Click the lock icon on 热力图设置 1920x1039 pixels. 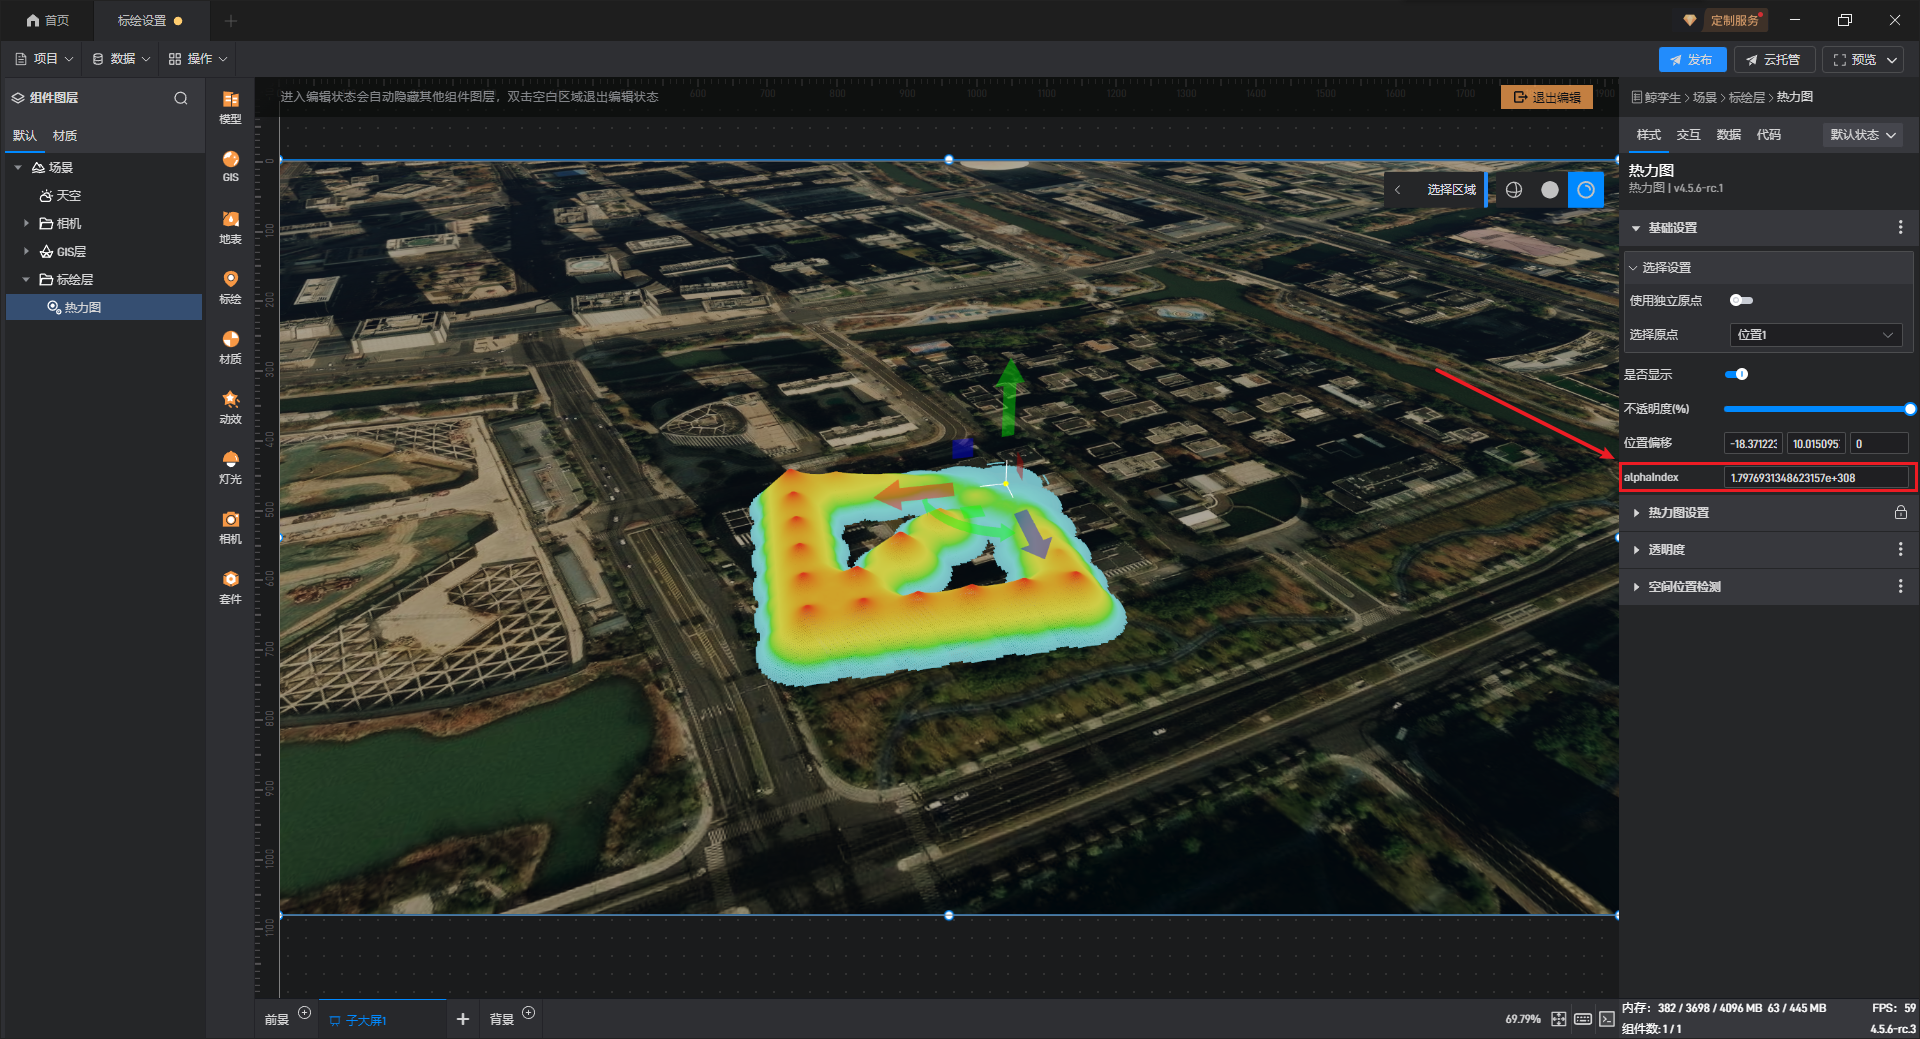(x=1900, y=512)
